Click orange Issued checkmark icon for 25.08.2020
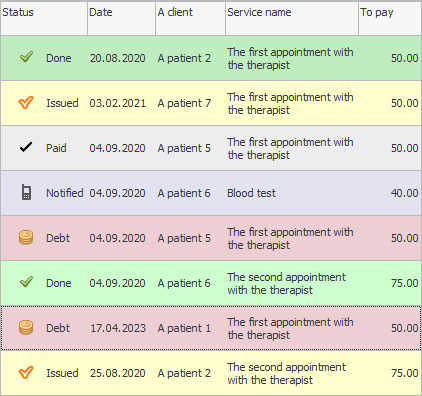Screen dimensions: 422x396 [x=26, y=372]
